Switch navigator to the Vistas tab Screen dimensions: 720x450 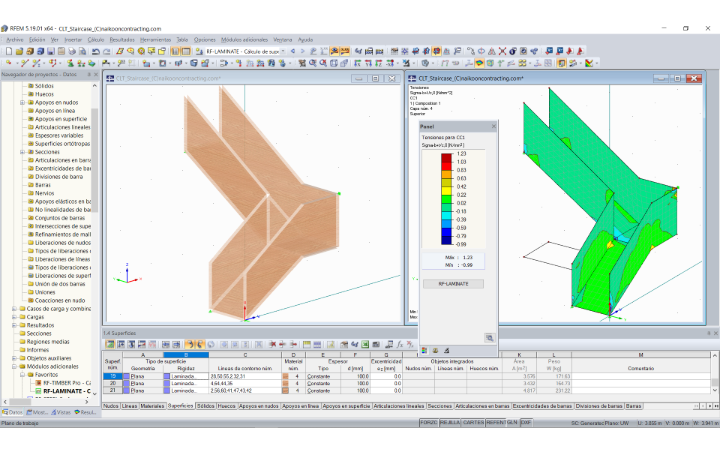coord(61,412)
